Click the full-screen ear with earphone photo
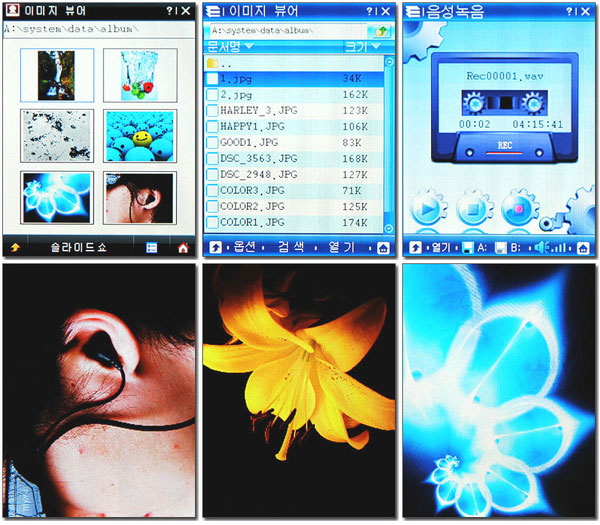Viewport: 600px width, 525px height. click(x=99, y=391)
